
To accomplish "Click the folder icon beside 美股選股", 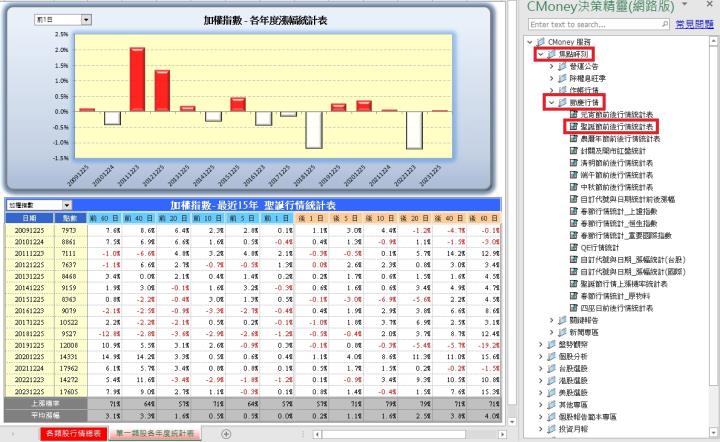I will pos(551,393).
